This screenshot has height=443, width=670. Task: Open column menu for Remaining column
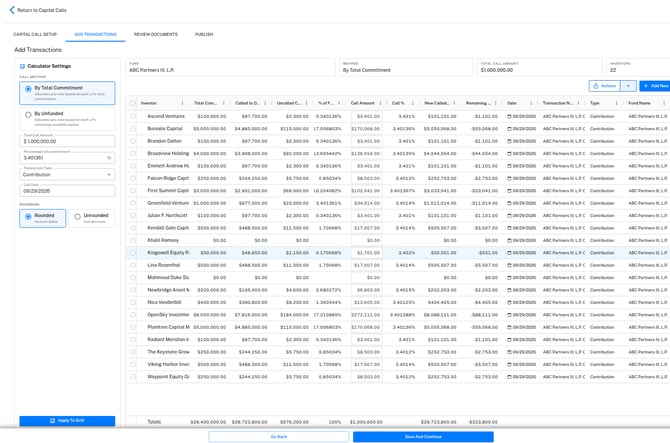click(x=496, y=103)
